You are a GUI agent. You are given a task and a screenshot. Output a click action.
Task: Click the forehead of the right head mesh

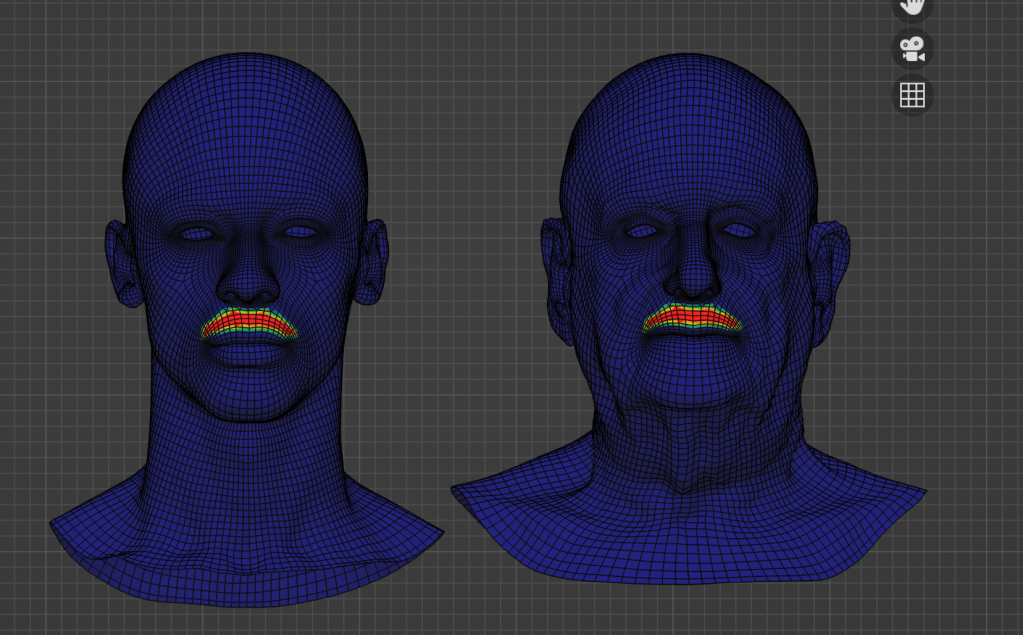(688, 150)
